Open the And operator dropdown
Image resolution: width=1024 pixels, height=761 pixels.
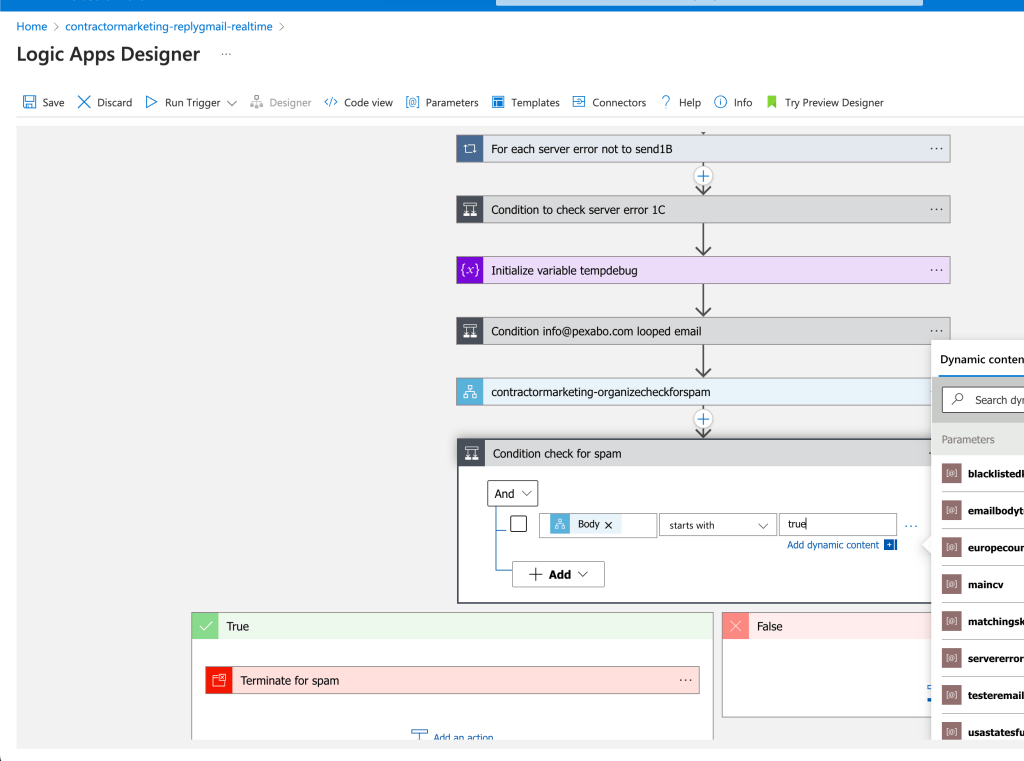click(x=513, y=494)
